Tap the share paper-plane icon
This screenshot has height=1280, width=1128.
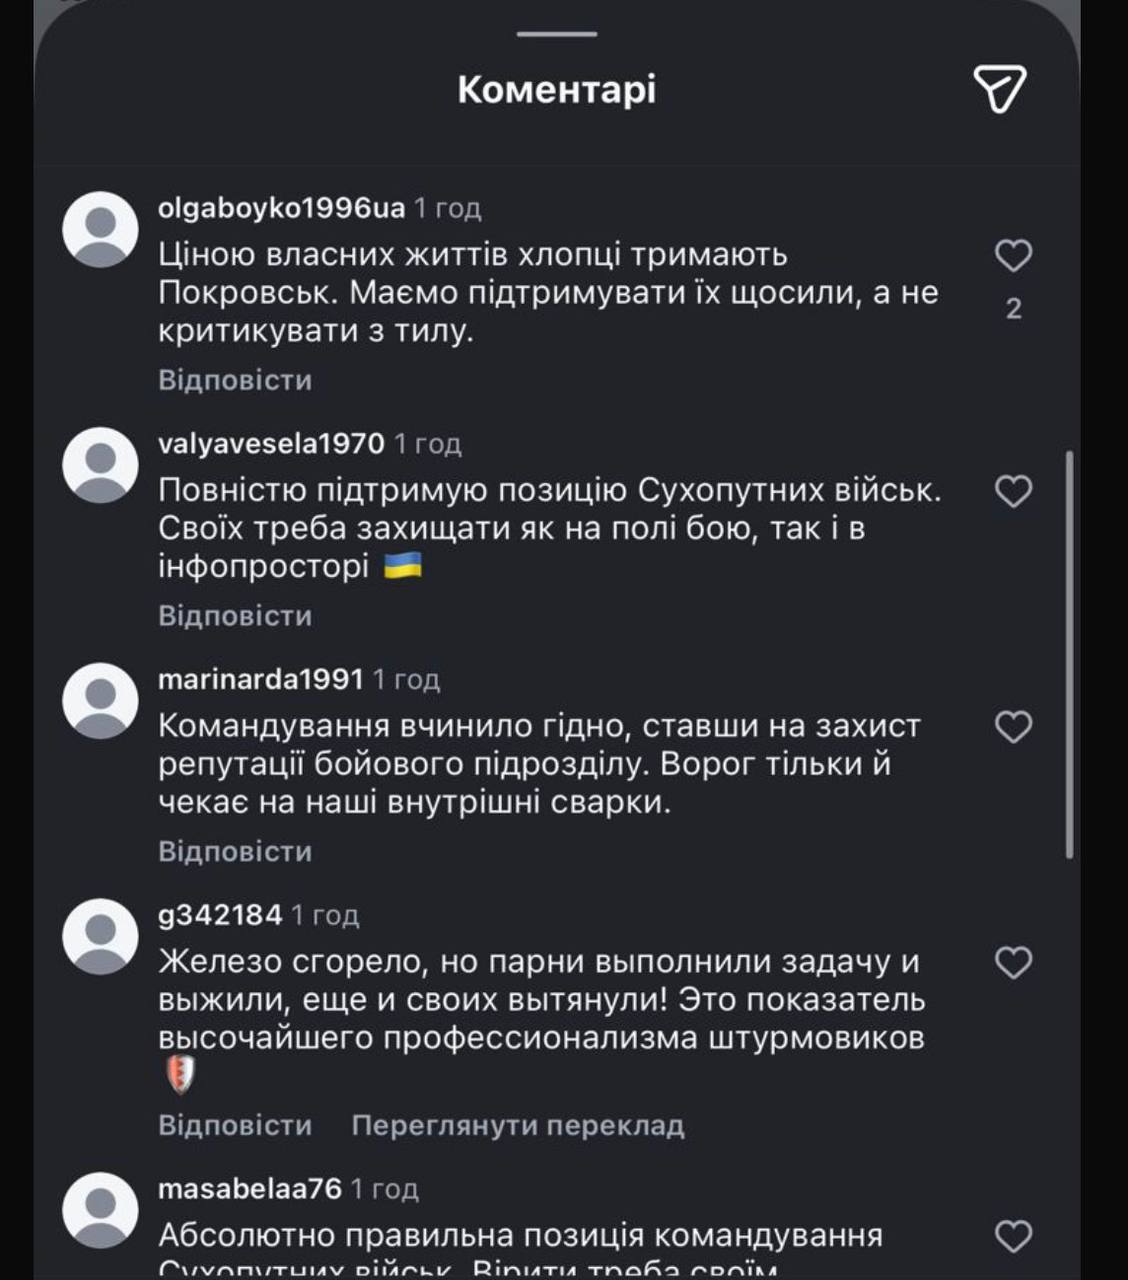tap(999, 89)
